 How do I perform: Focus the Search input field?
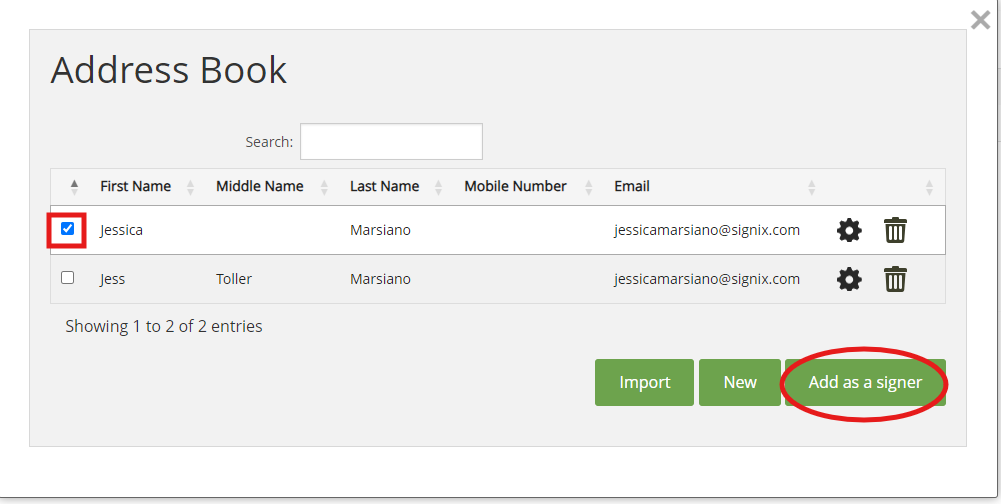pos(391,141)
